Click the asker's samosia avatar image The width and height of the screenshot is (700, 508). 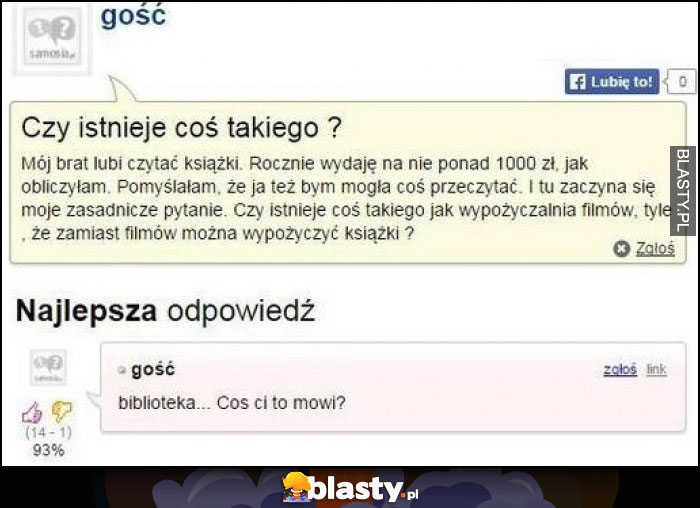click(52, 37)
